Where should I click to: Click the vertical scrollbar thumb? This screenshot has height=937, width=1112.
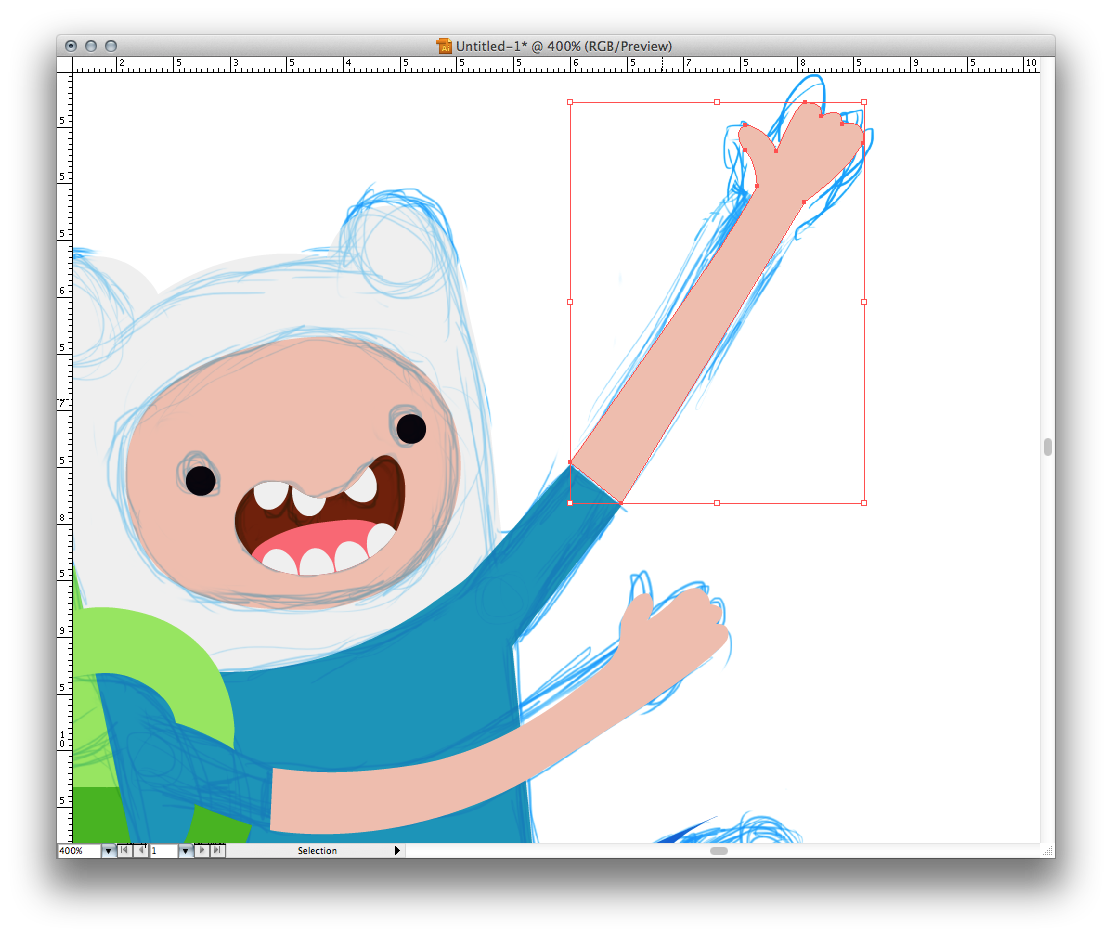pyautogui.click(x=1047, y=447)
